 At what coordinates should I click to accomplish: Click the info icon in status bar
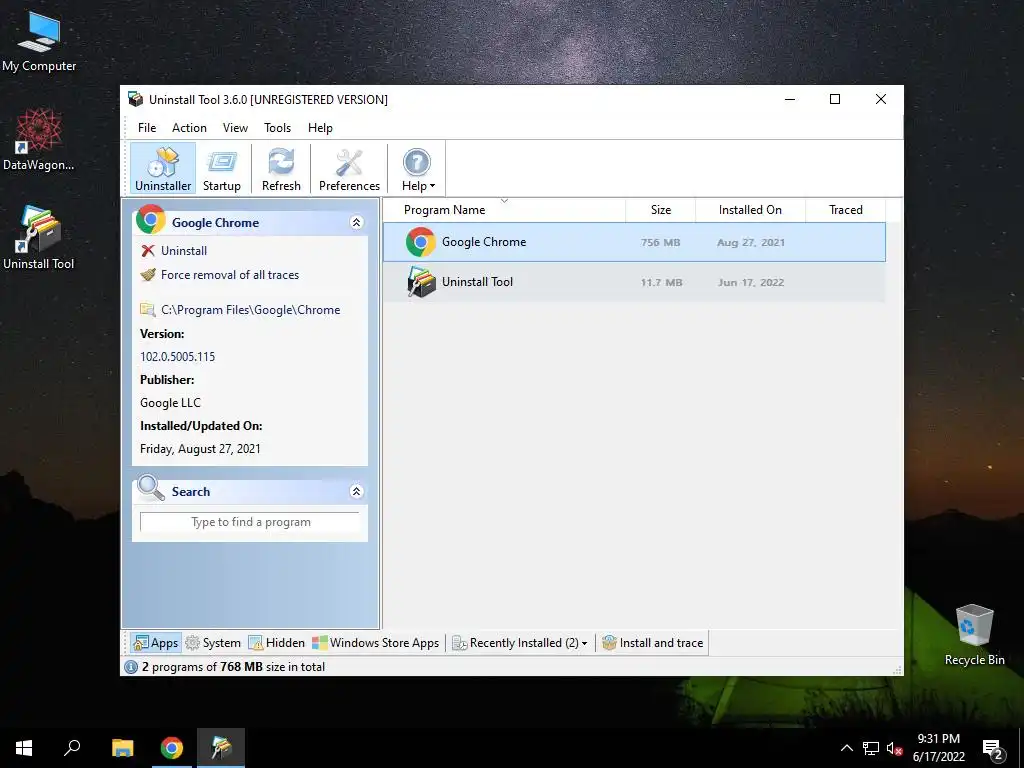(x=131, y=667)
